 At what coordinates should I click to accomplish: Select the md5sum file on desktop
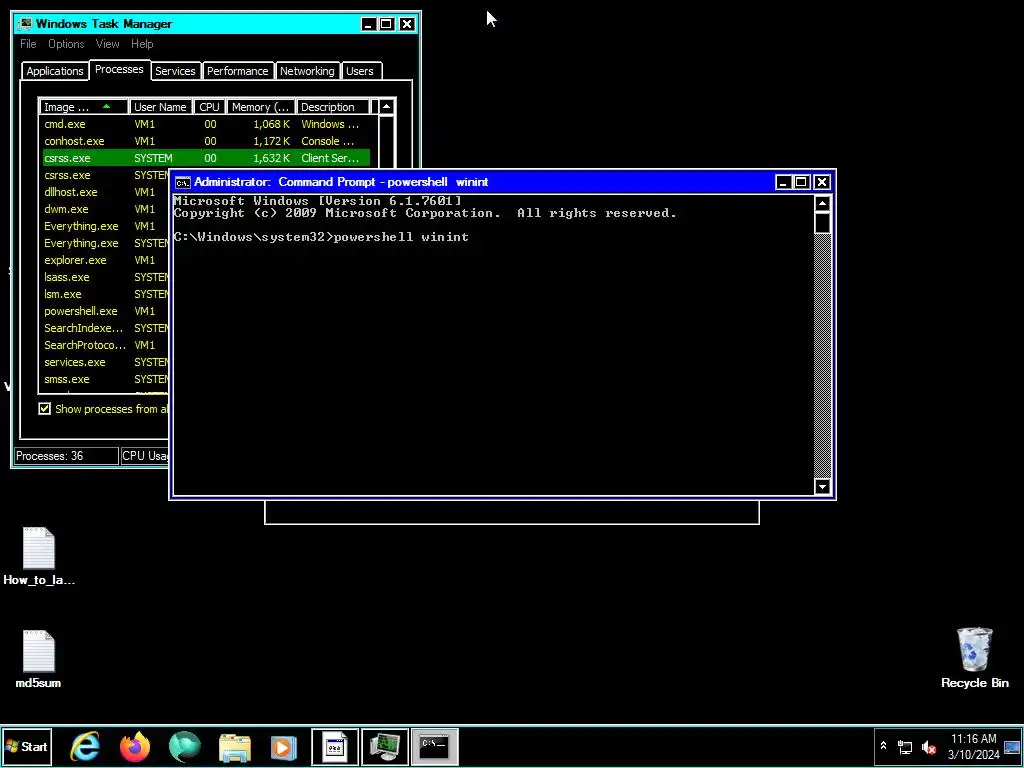pos(39,659)
